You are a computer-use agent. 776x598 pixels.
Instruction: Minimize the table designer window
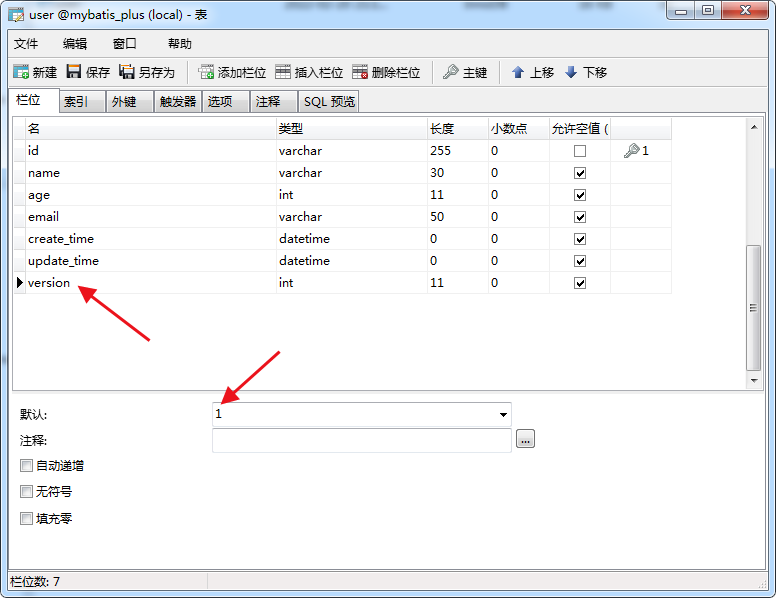pos(681,11)
